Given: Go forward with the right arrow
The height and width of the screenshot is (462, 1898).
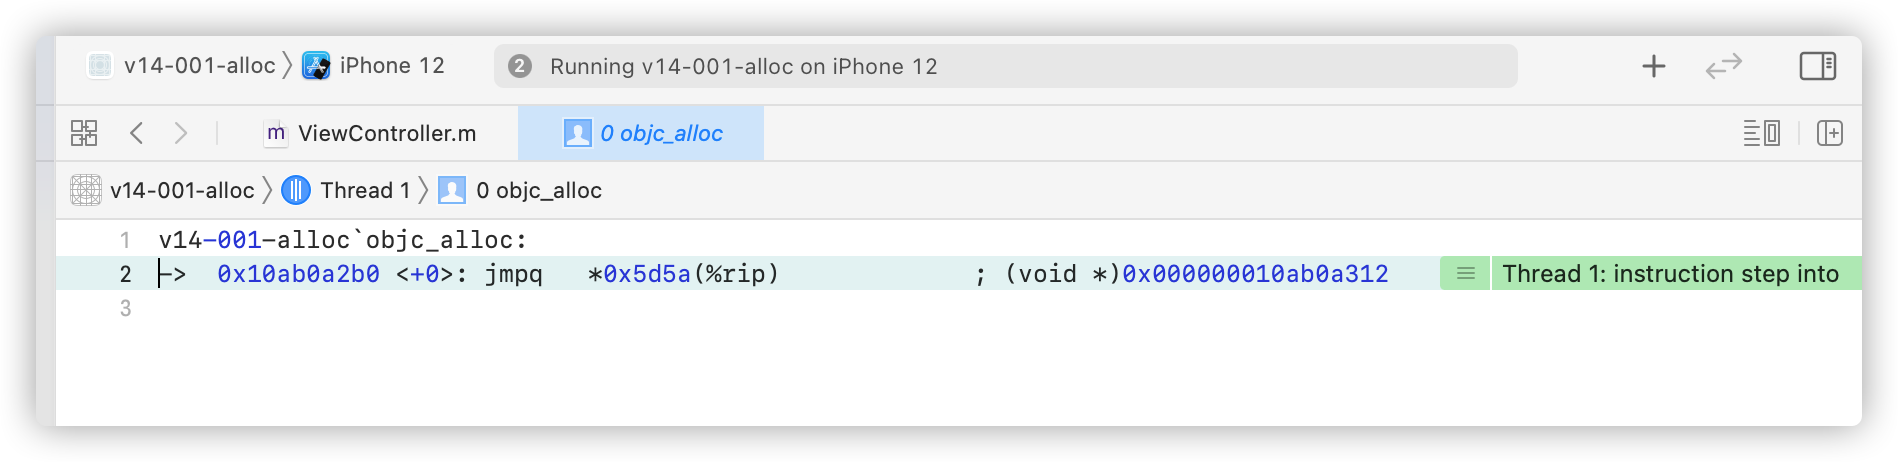Looking at the screenshot, I should click(x=180, y=133).
